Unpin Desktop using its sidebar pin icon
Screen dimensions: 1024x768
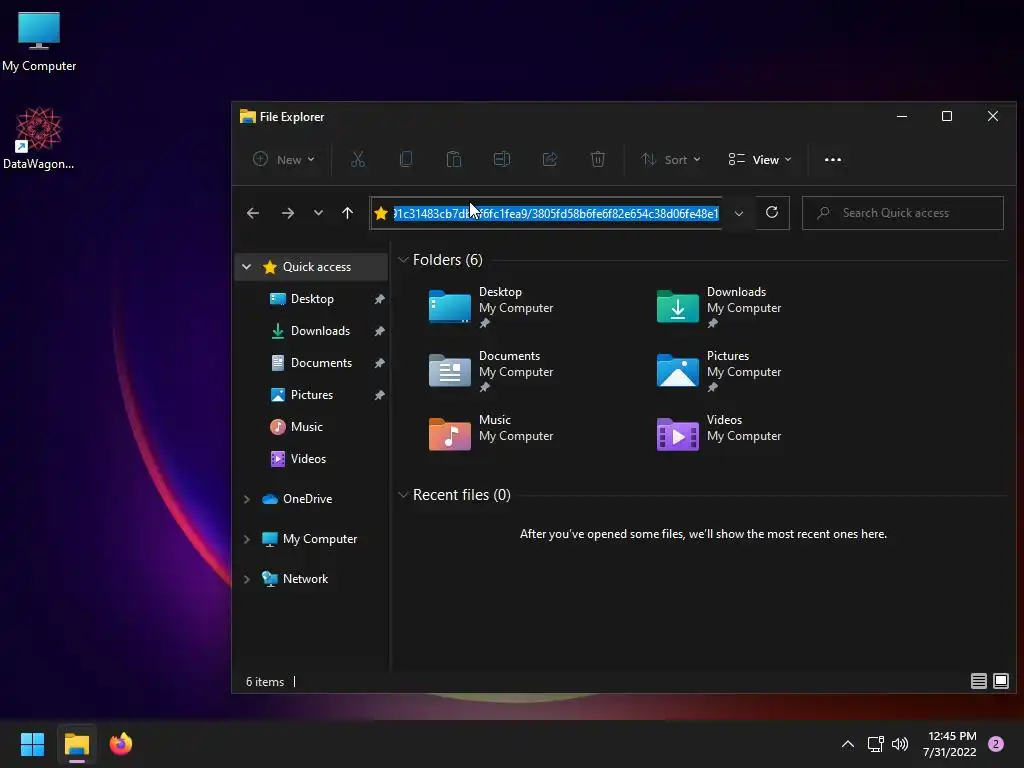click(379, 299)
